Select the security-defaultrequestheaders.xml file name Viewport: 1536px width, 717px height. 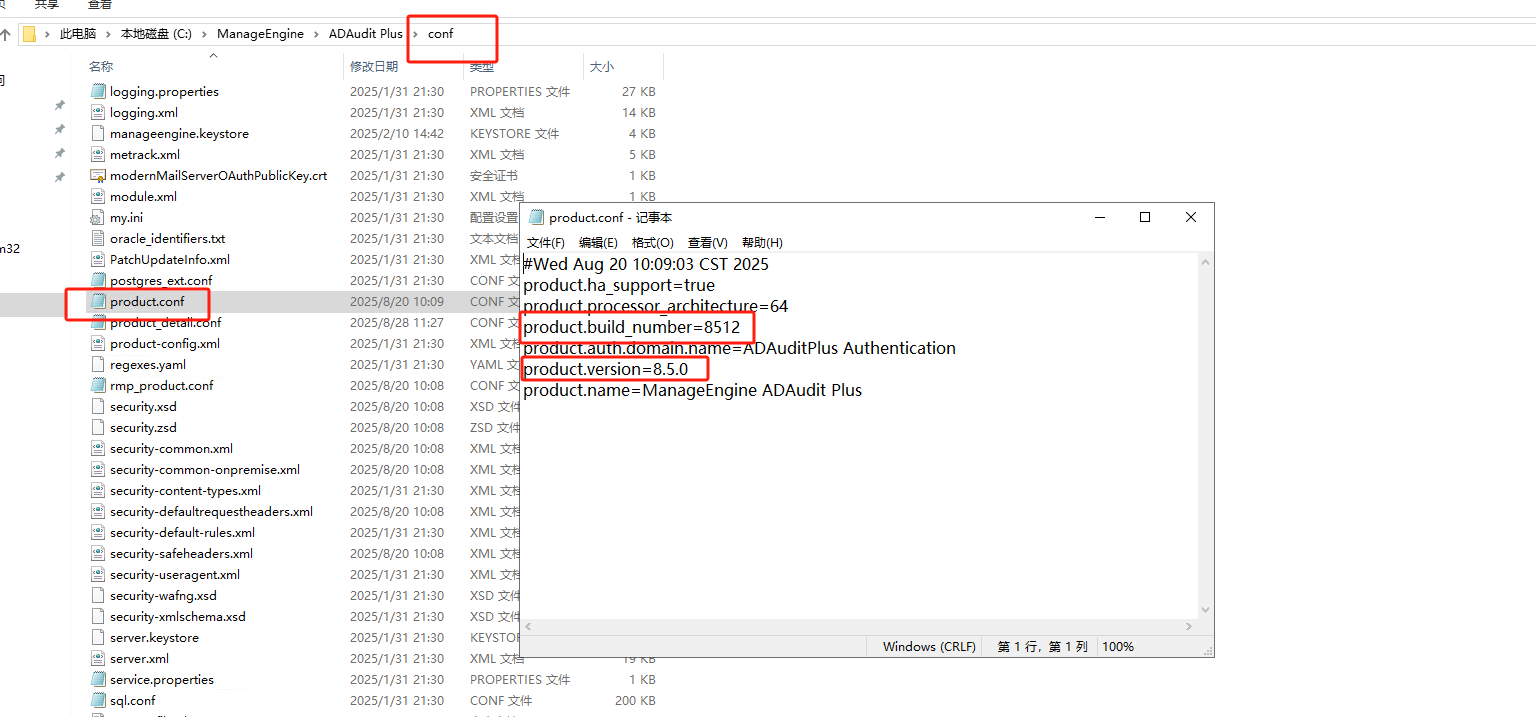point(211,512)
